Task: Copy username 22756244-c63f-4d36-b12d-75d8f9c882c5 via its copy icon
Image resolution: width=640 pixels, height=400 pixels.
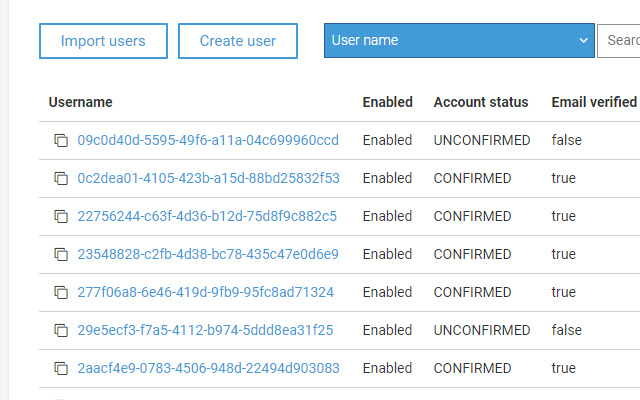Action: 61,216
